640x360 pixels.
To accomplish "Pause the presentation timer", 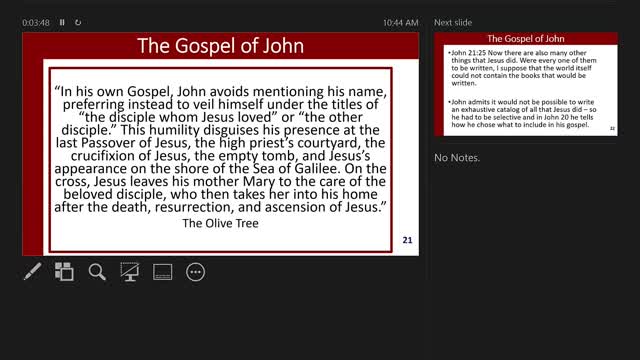I will [x=62, y=22].
